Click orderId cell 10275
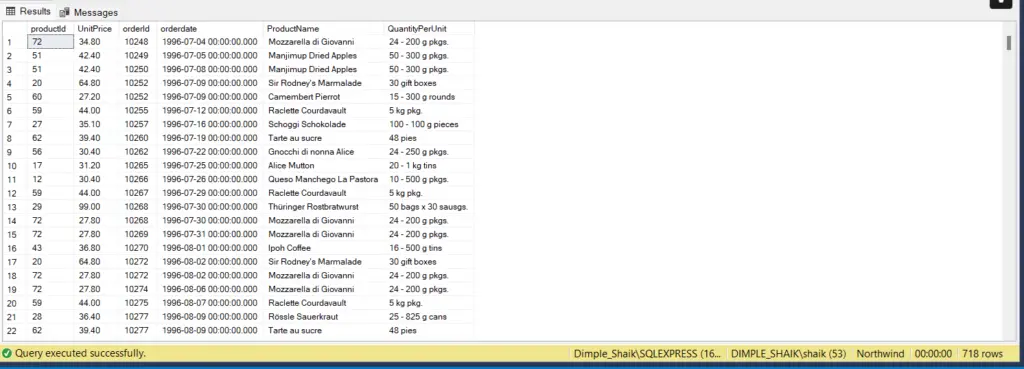1024x369 pixels. [137, 303]
